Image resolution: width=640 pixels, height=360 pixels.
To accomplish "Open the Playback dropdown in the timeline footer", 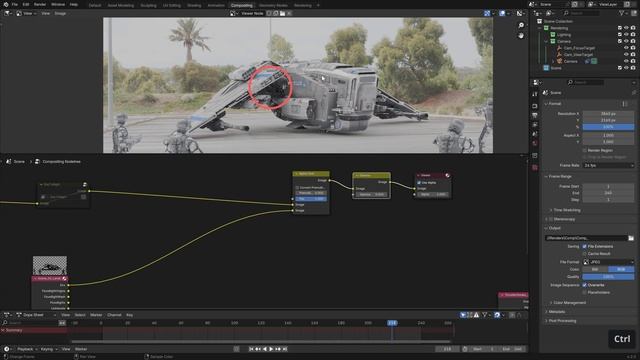I will 27,349.
